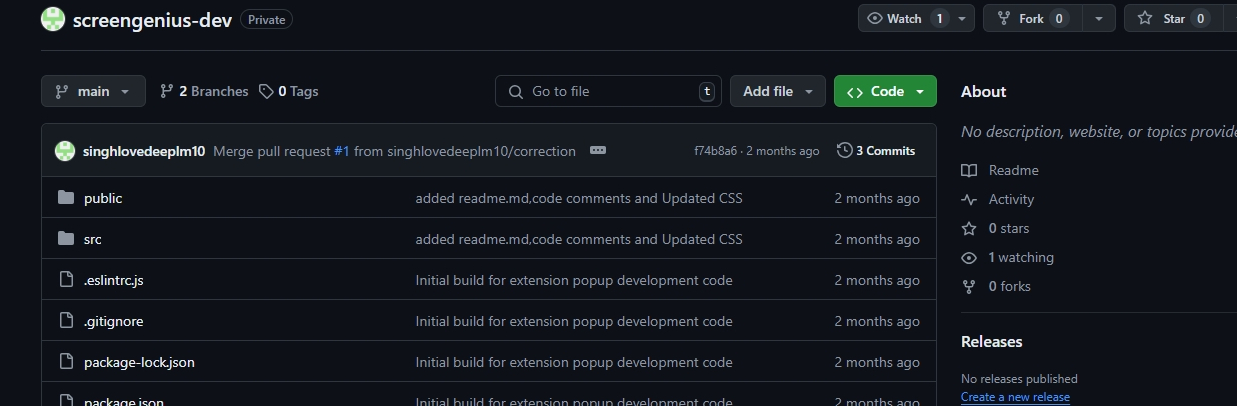1237x406 pixels.
Task: Click the package-lock.json file icon
Action: (66, 362)
